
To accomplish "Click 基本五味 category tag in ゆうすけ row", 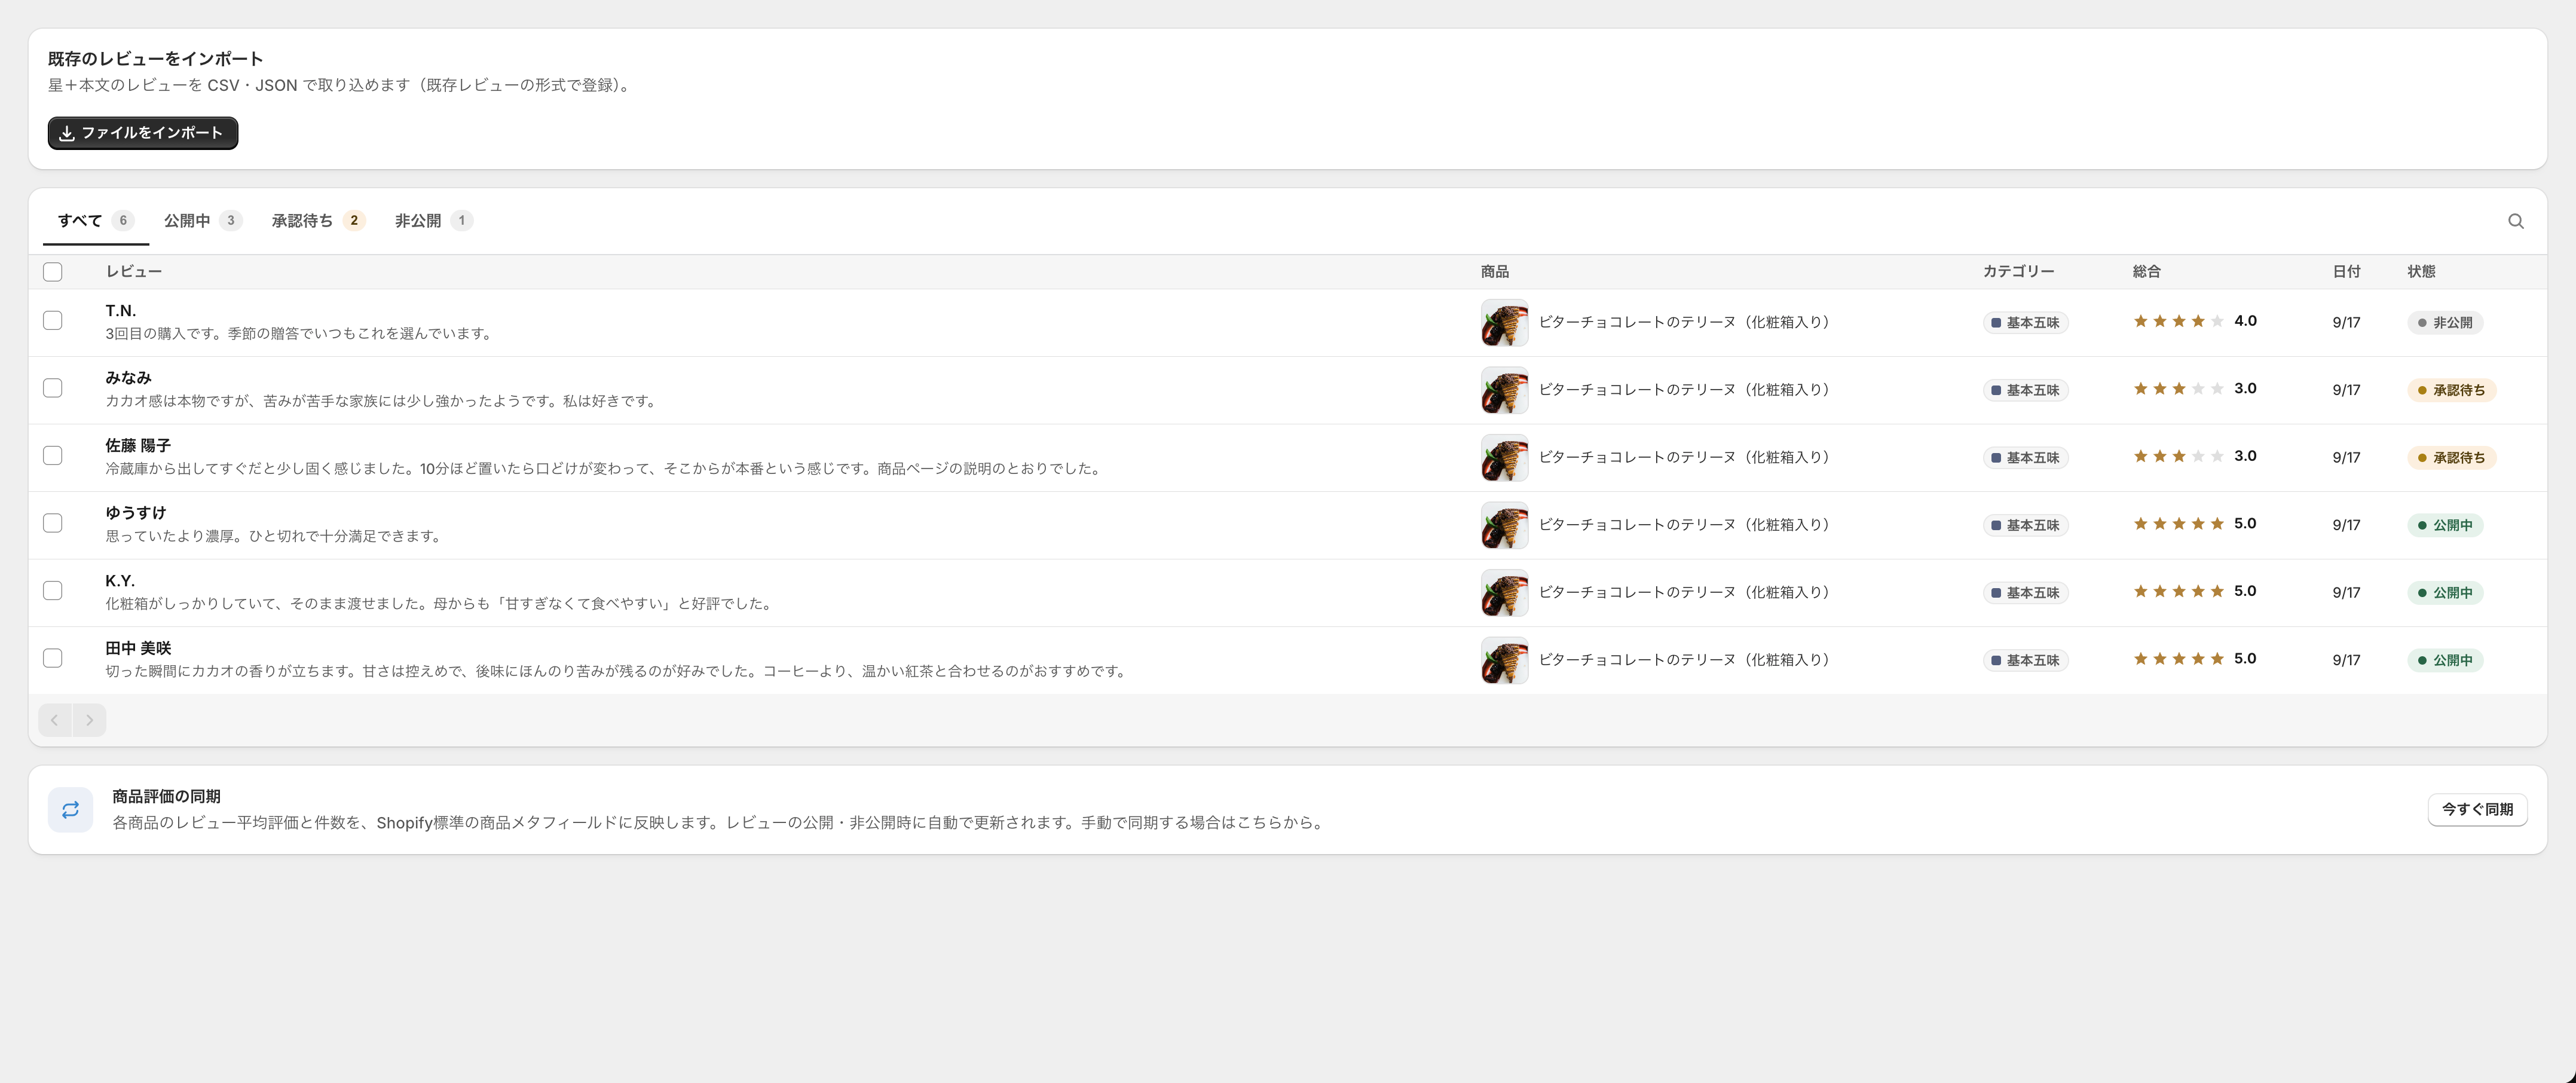I will click(2025, 525).
